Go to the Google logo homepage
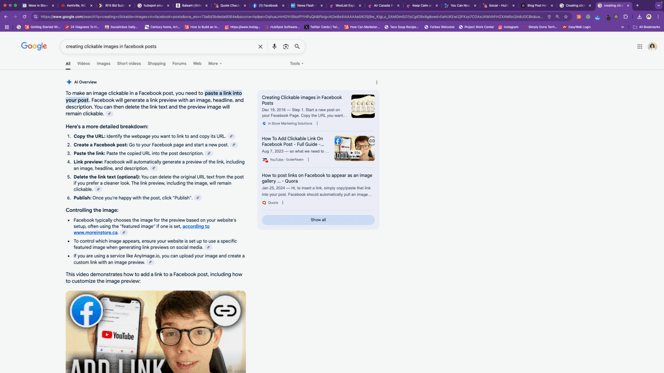This screenshot has height=373, width=664. tap(34, 46)
